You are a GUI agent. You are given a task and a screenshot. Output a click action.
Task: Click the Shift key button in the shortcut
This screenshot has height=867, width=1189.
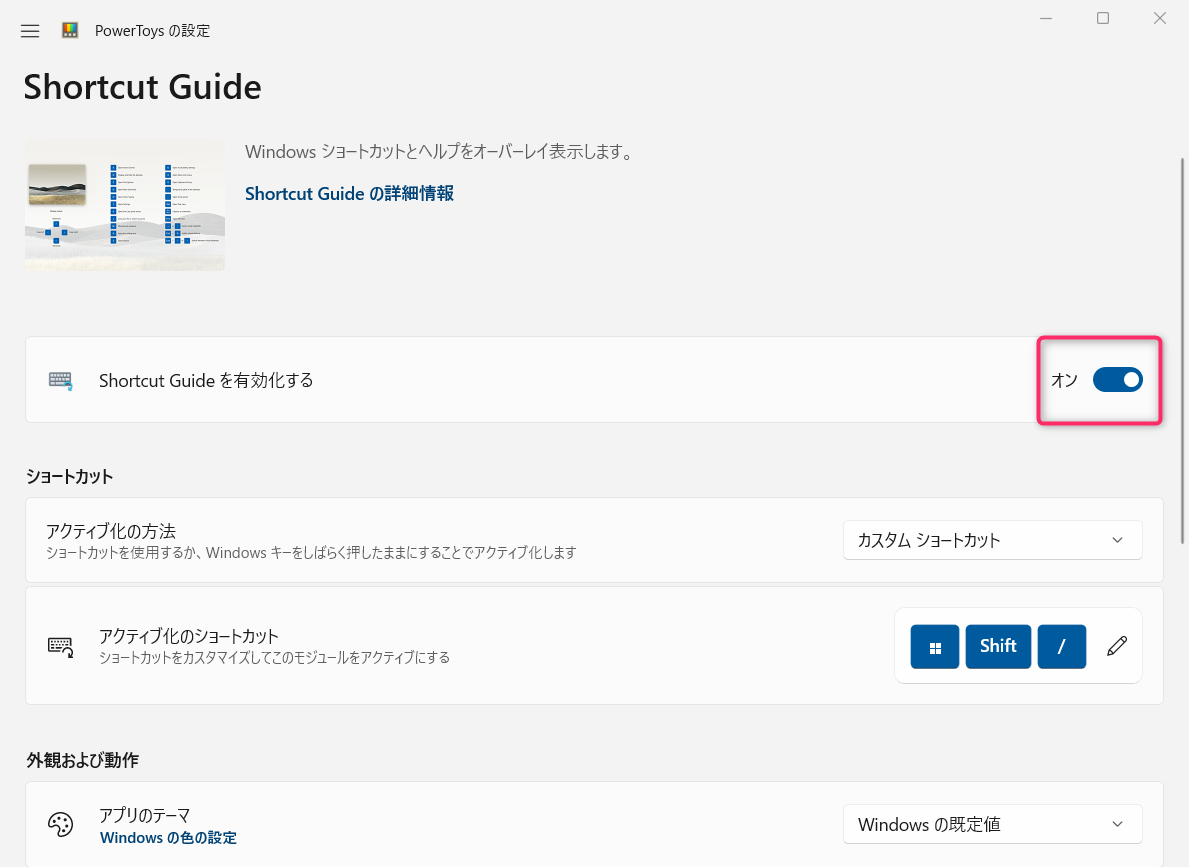coord(998,646)
